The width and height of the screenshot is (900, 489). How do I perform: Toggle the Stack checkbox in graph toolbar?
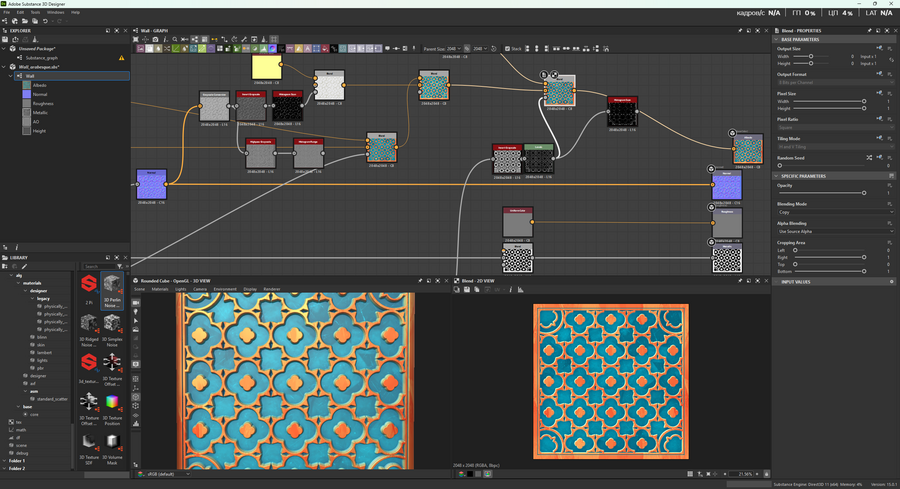click(x=508, y=48)
